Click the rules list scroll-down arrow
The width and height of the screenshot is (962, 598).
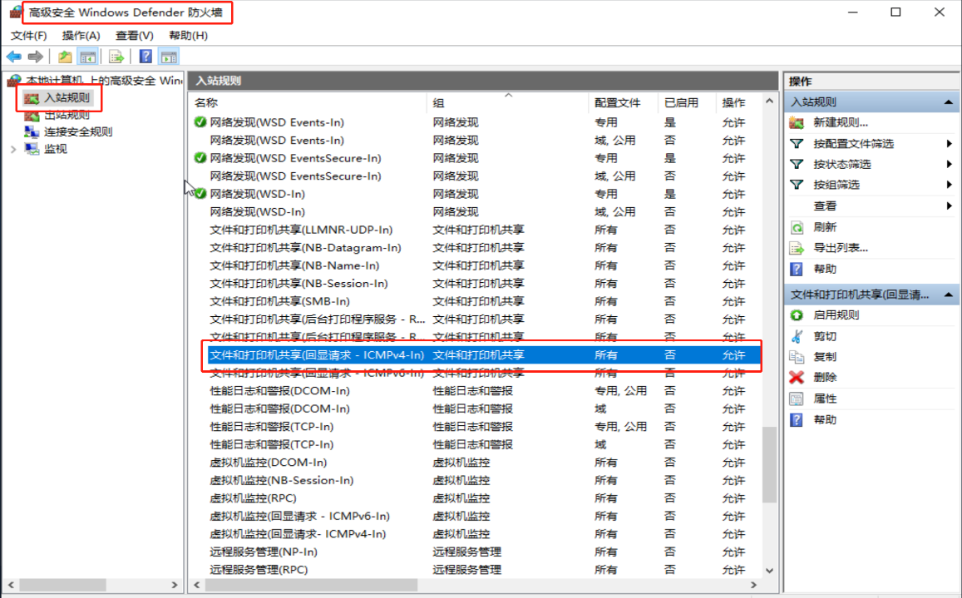[x=769, y=571]
